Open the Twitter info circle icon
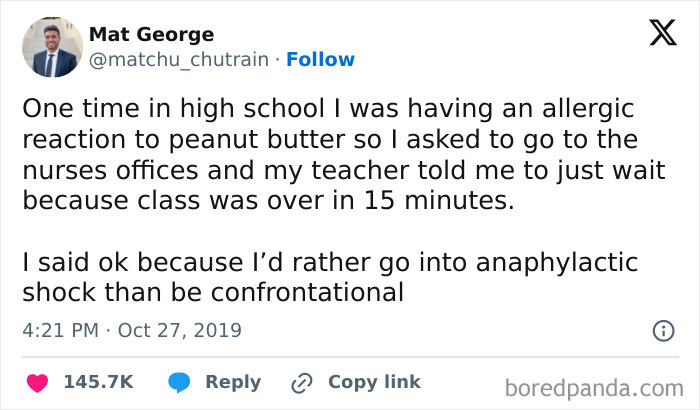Viewport: 700px width, 410px height. 662,330
